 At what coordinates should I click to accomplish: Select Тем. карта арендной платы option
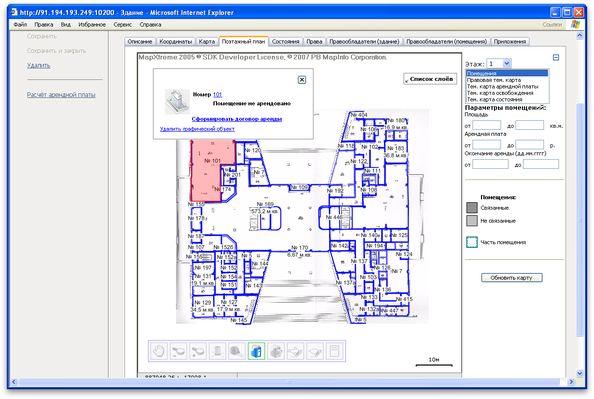click(502, 86)
